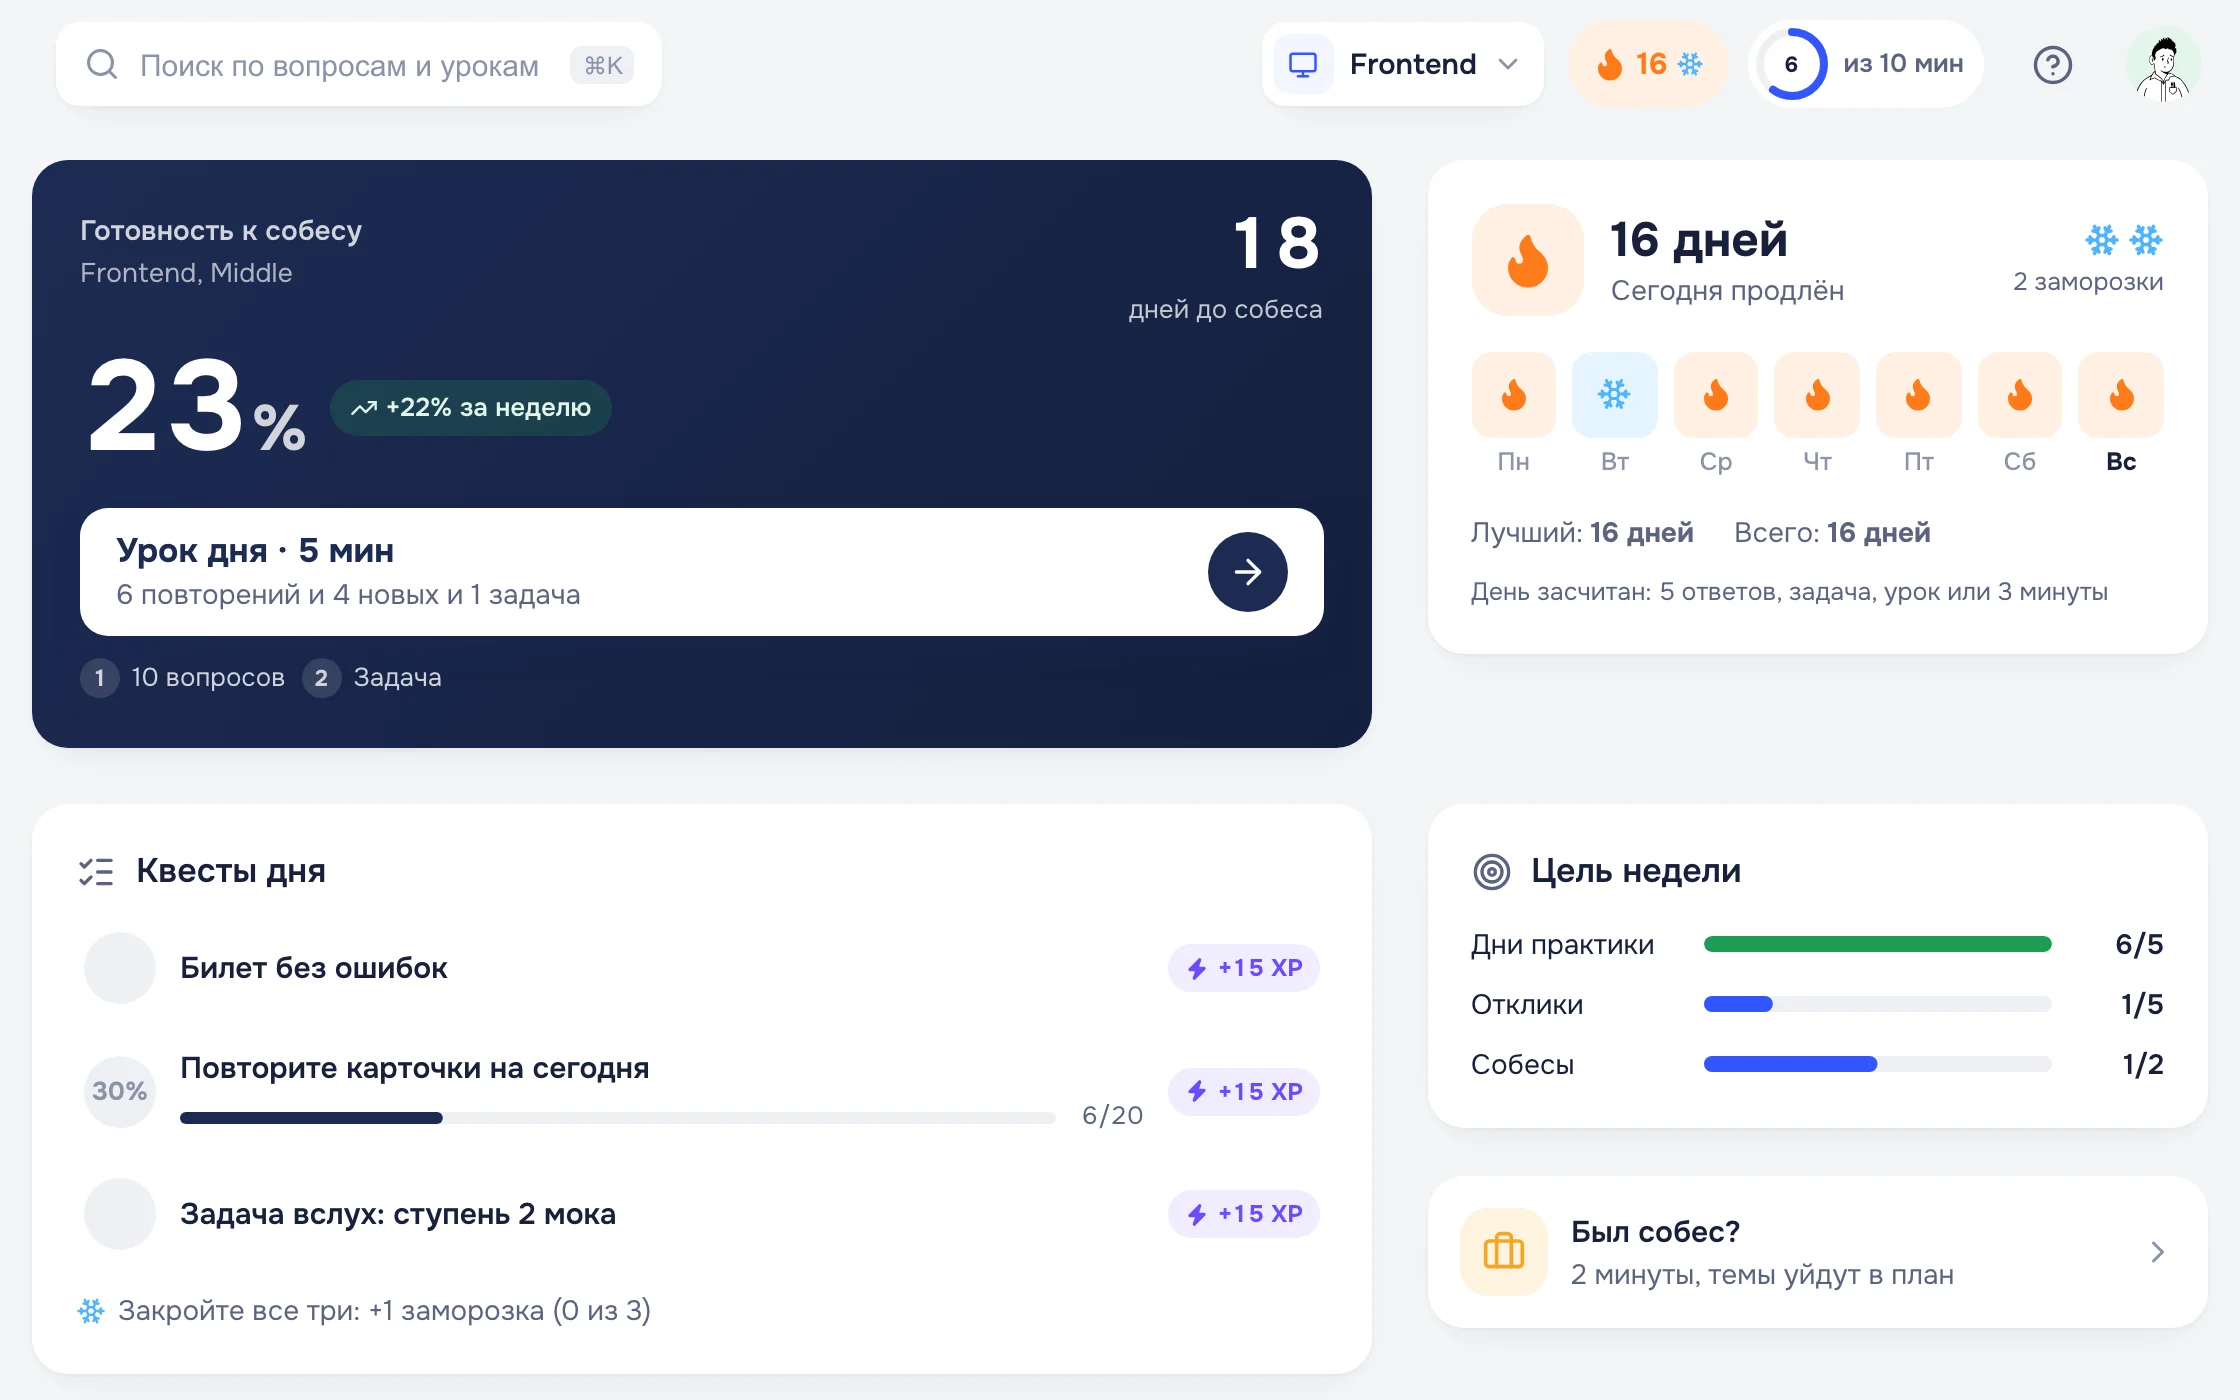Click +15 XP badge for Билет без ошибок
2240x1400 pixels.
click(1244, 968)
